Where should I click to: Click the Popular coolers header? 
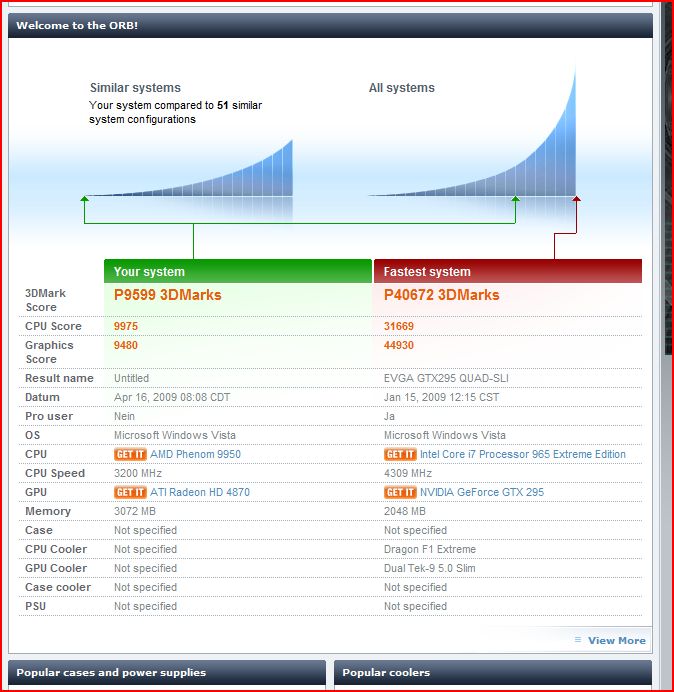coord(493,673)
